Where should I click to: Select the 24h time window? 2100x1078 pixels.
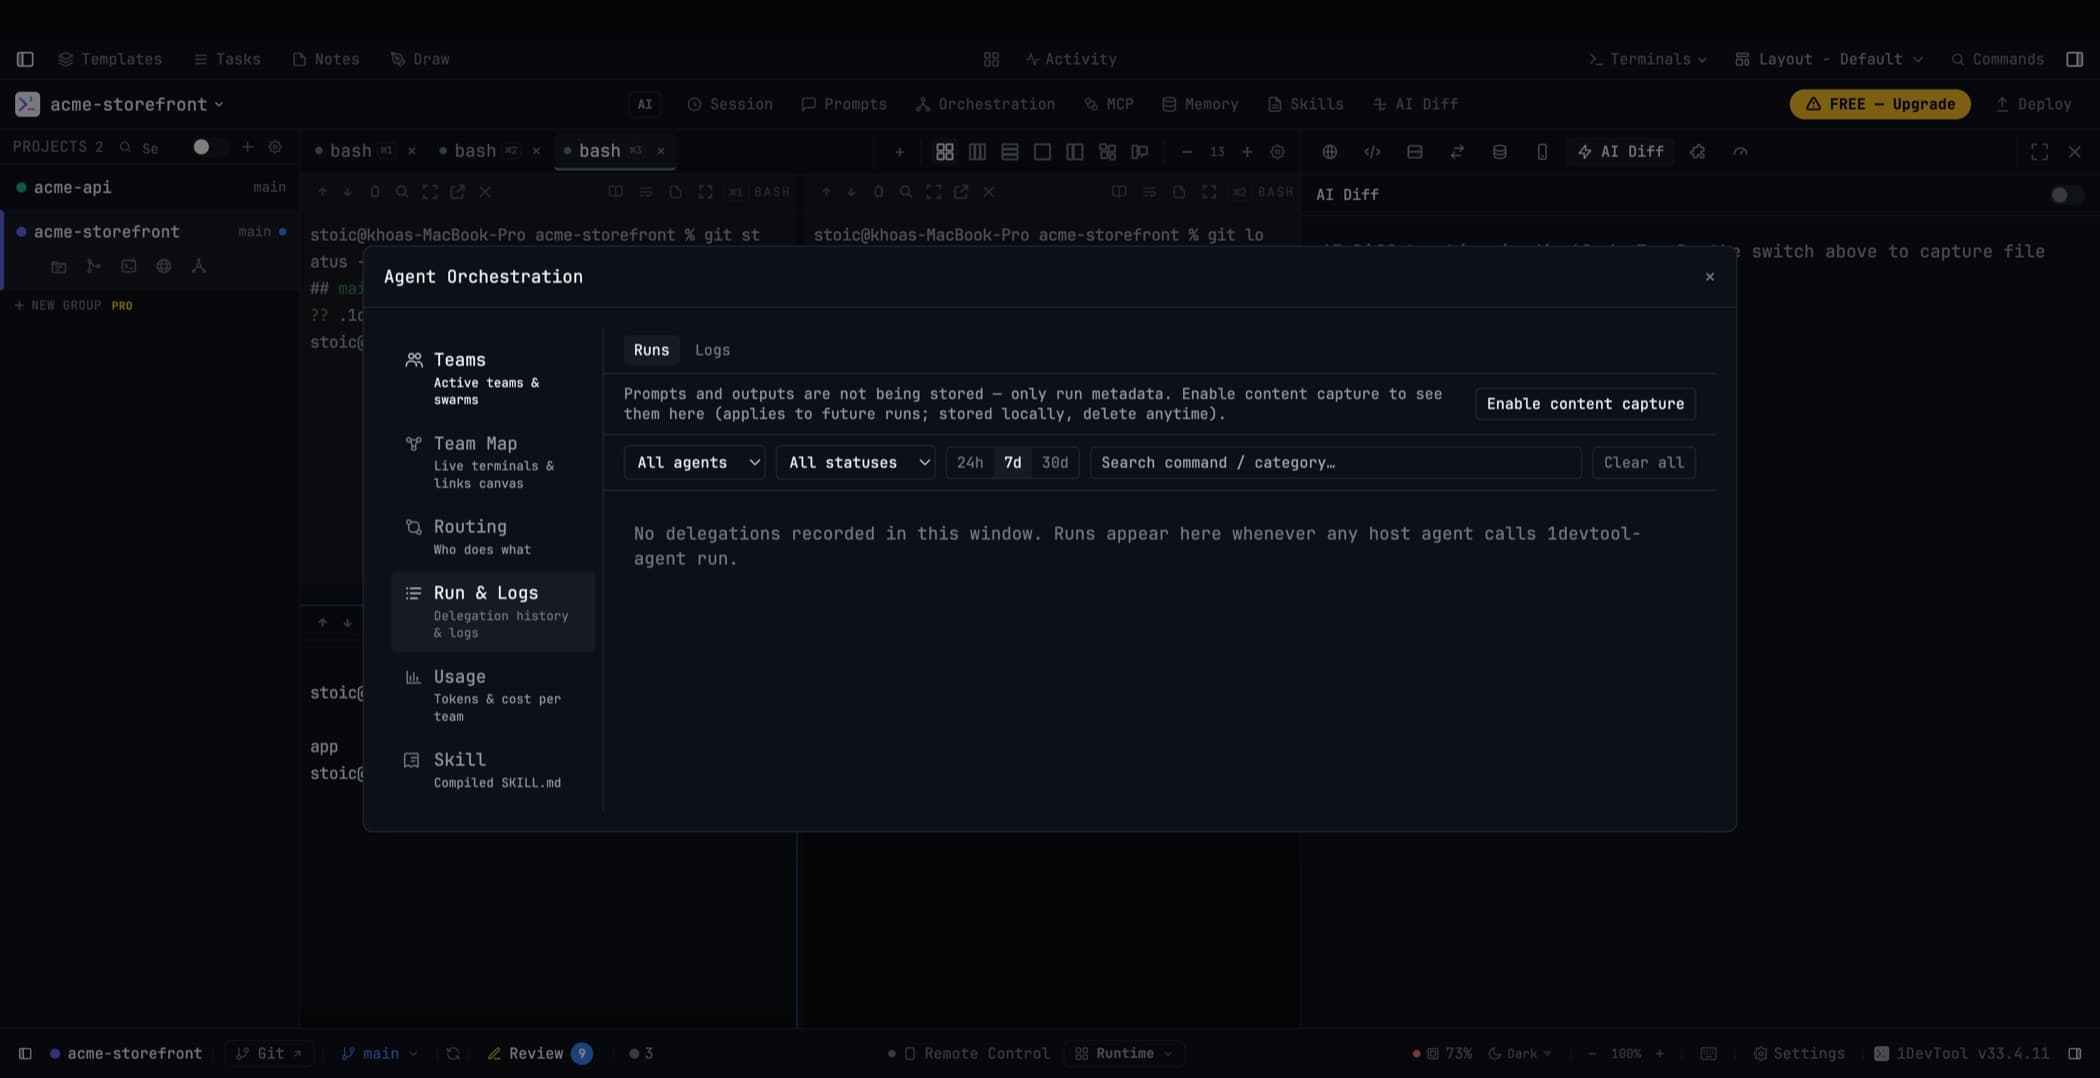(970, 463)
